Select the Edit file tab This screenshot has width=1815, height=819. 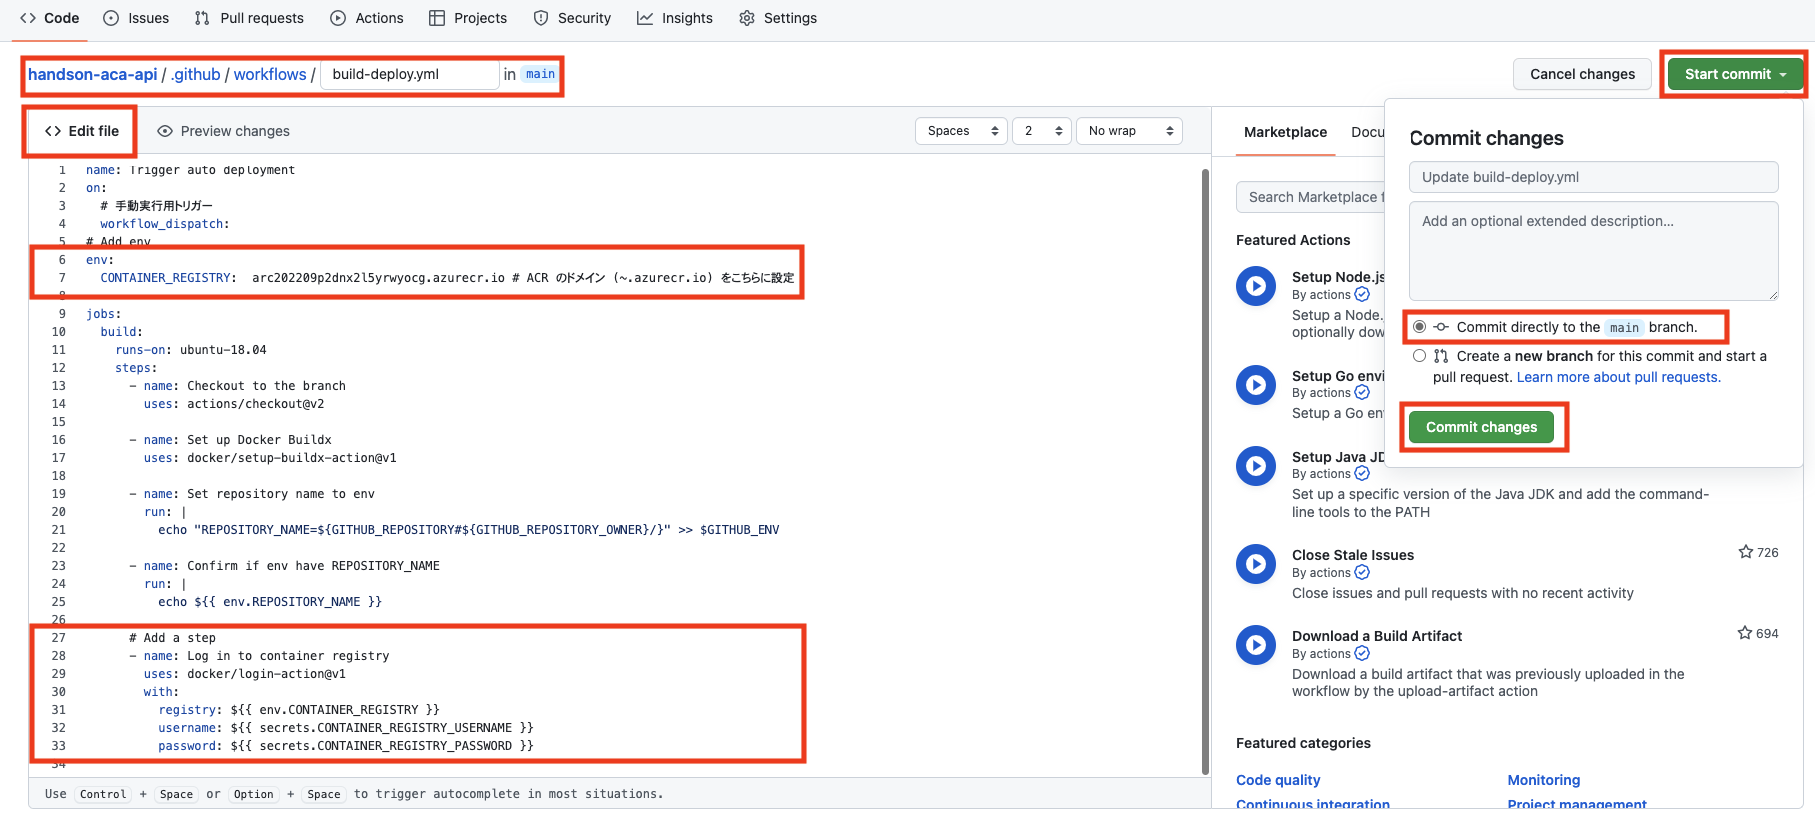pyautogui.click(x=82, y=131)
